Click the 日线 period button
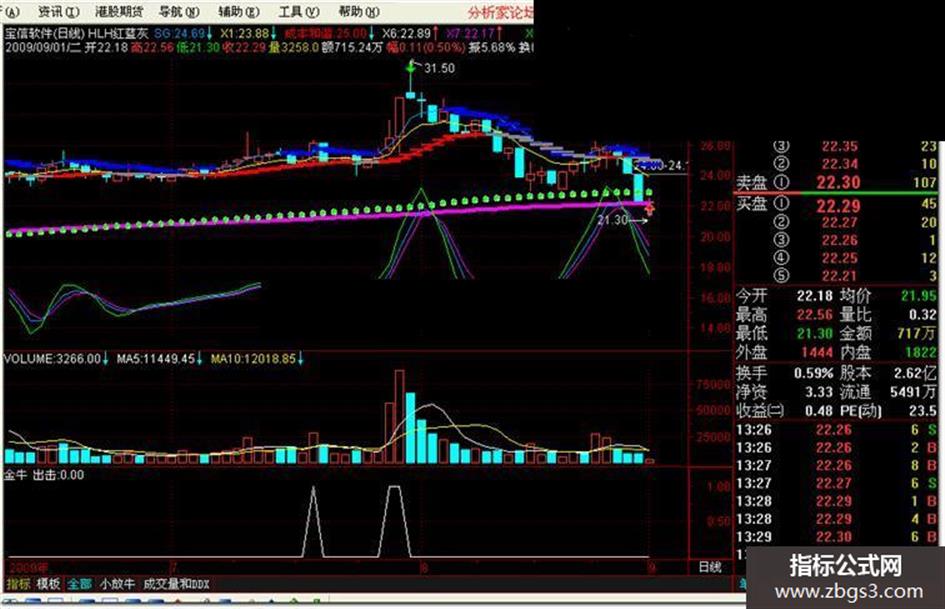This screenshot has height=609, width=945. coord(709,567)
